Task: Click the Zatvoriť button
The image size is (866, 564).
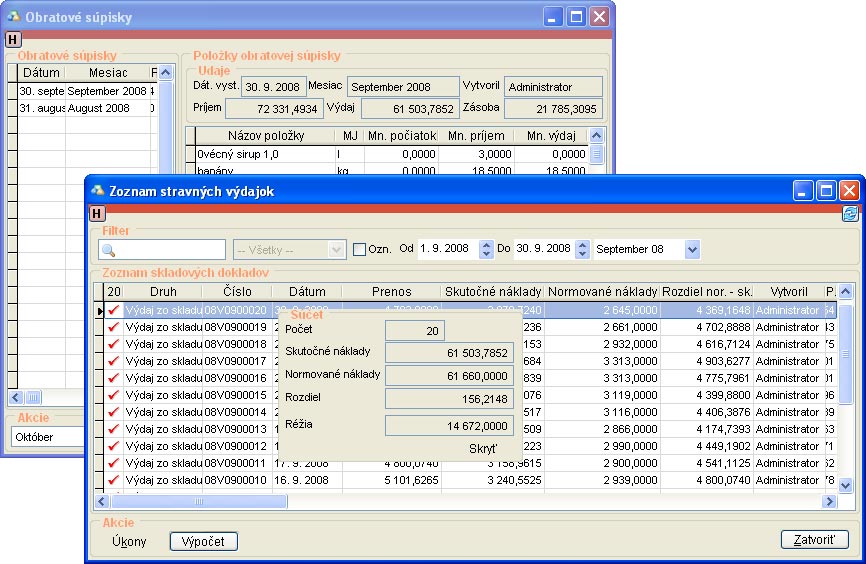Action: click(x=814, y=540)
